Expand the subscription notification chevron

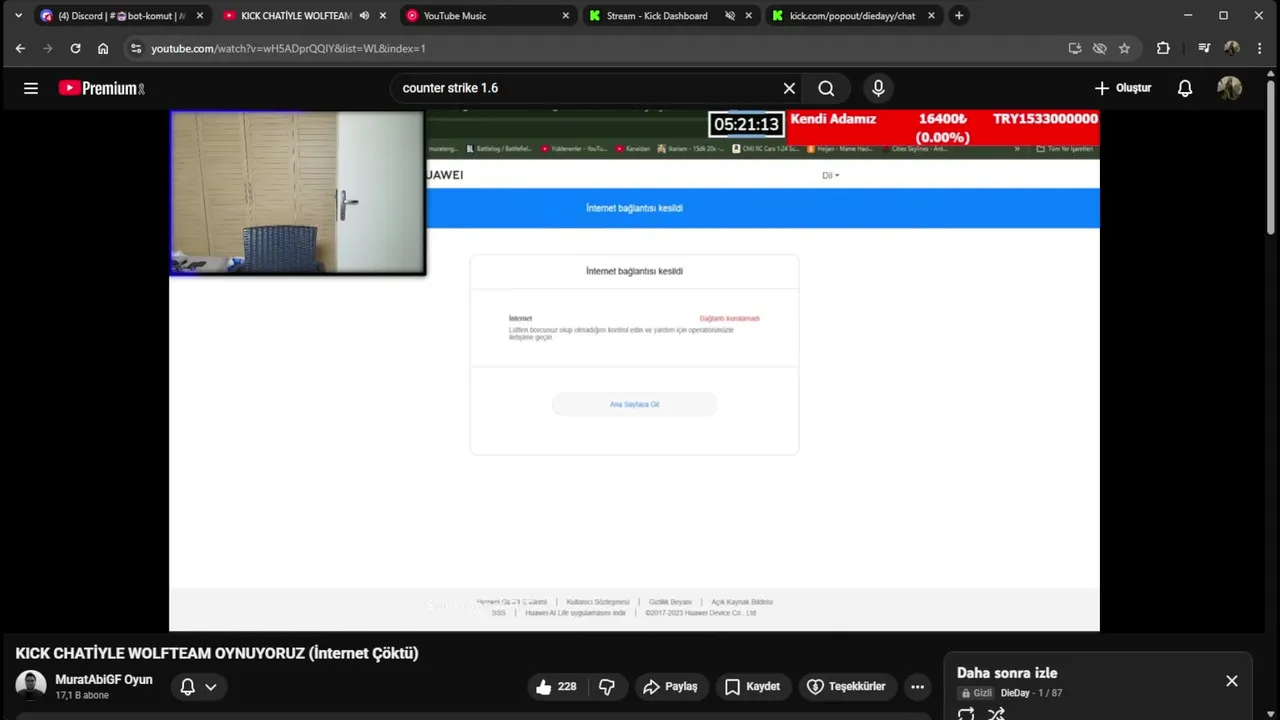pos(211,687)
